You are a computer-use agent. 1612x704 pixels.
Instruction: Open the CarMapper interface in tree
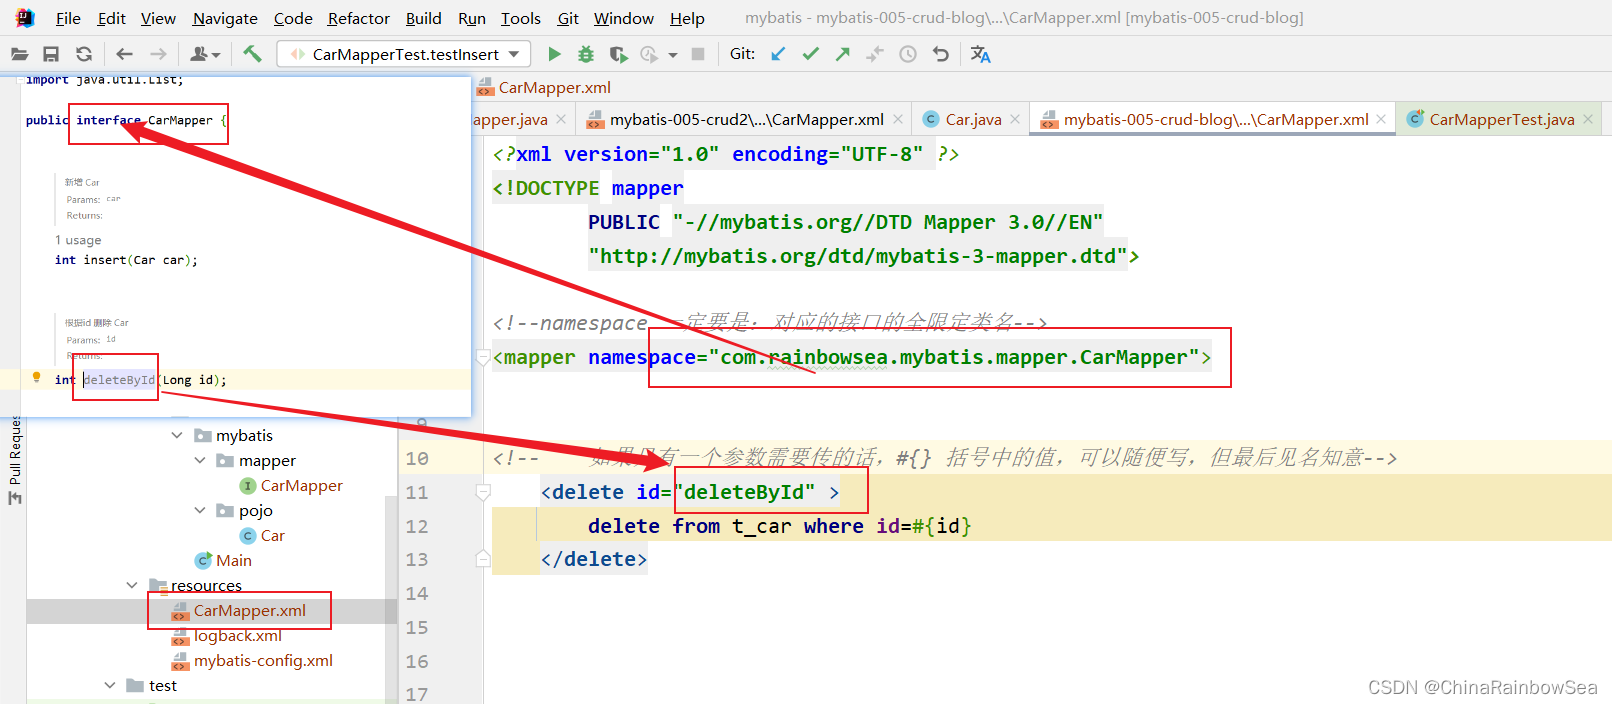click(301, 486)
